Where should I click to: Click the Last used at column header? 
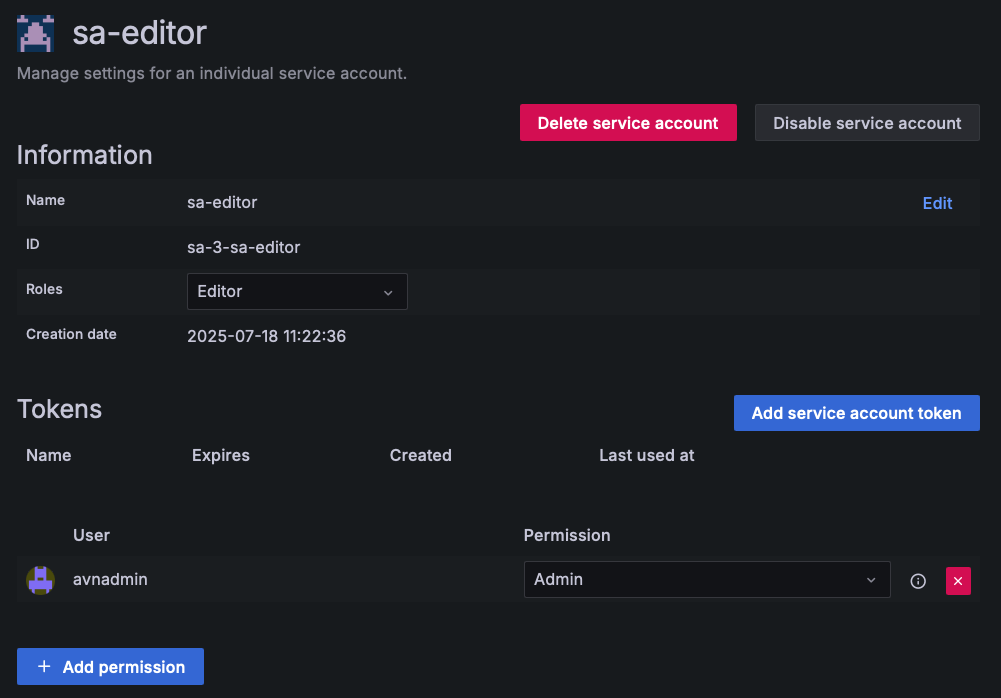[646, 455]
